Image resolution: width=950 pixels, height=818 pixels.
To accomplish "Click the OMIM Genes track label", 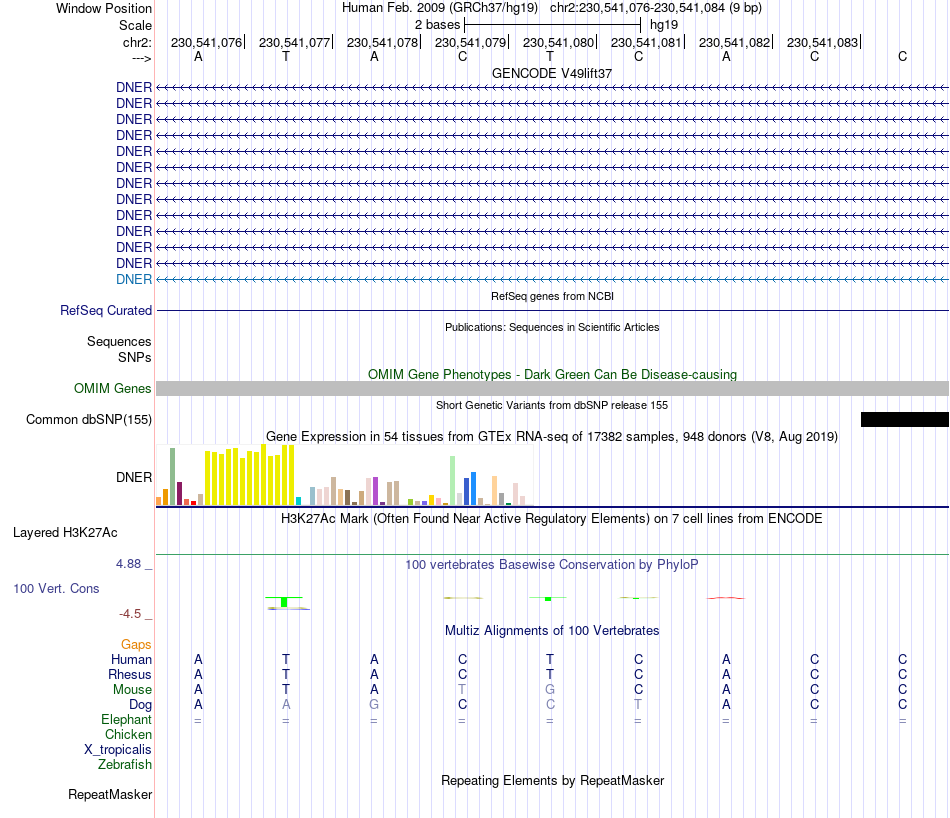I will [x=112, y=388].
